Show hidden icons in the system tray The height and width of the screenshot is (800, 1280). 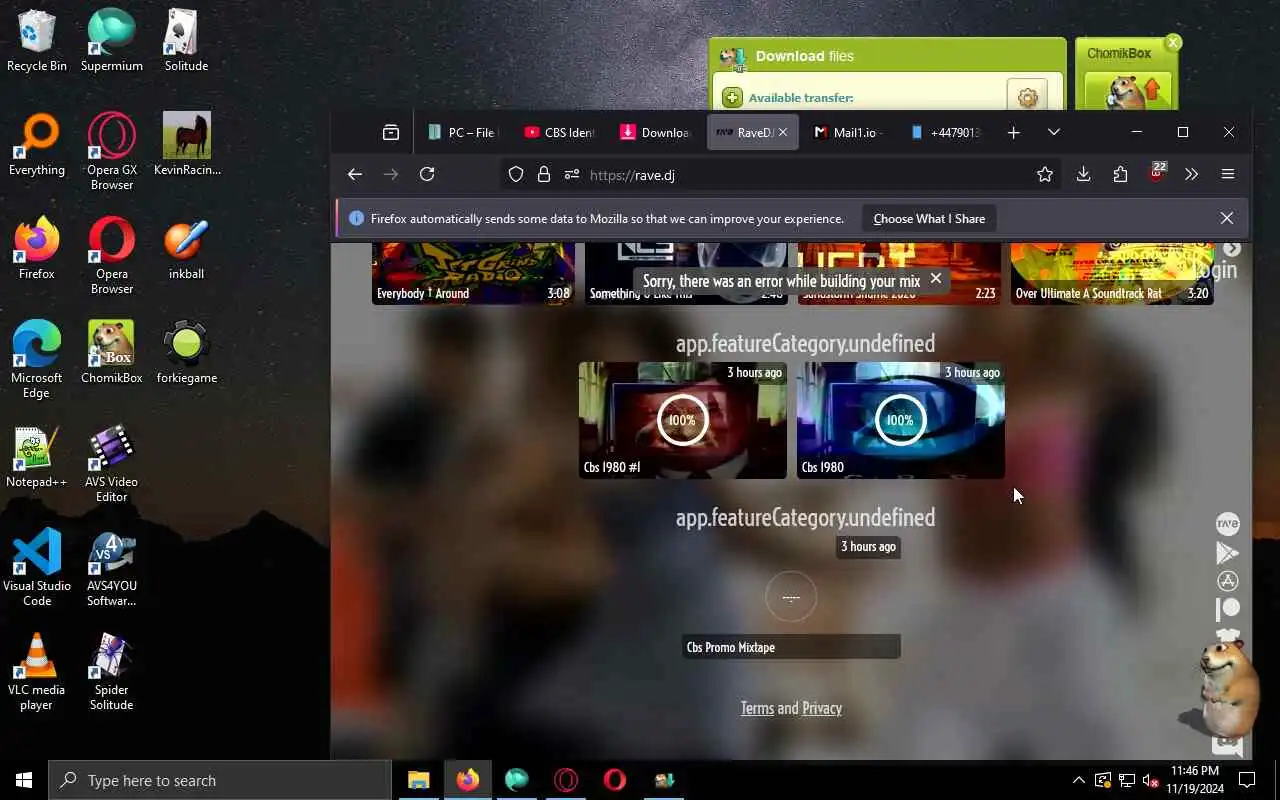tap(1078, 780)
